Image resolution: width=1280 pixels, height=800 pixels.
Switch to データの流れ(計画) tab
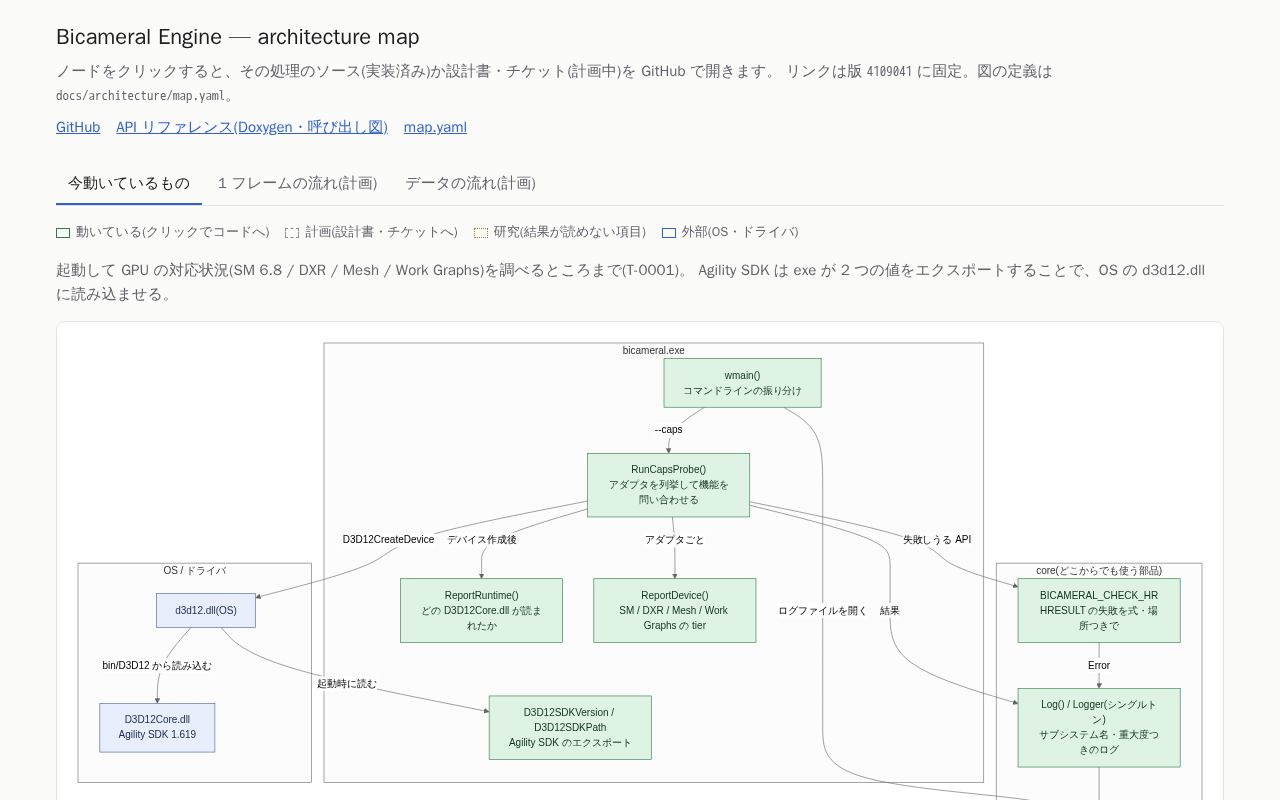click(x=470, y=183)
